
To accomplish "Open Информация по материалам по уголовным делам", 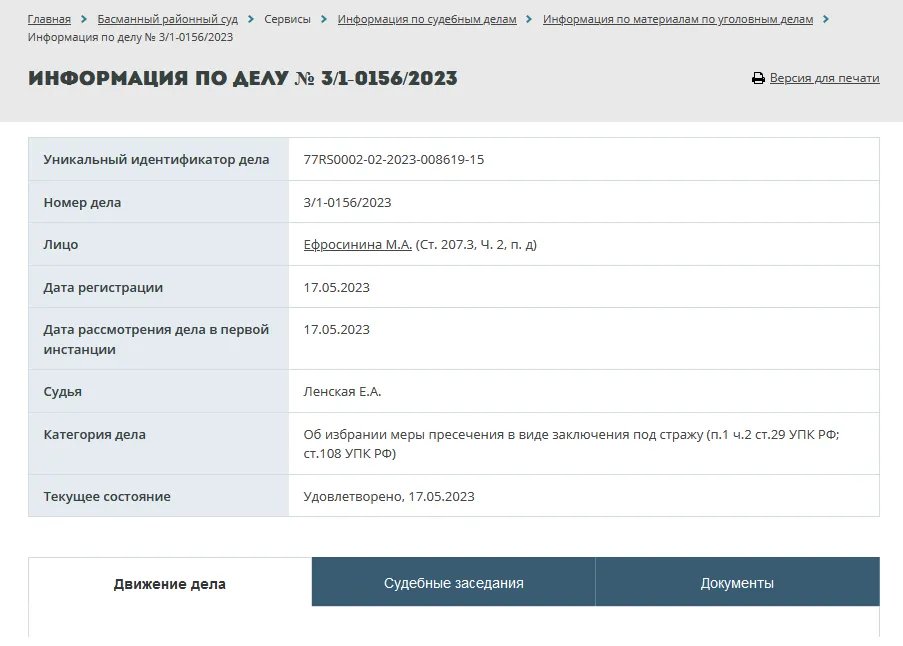I will tap(677, 20).
